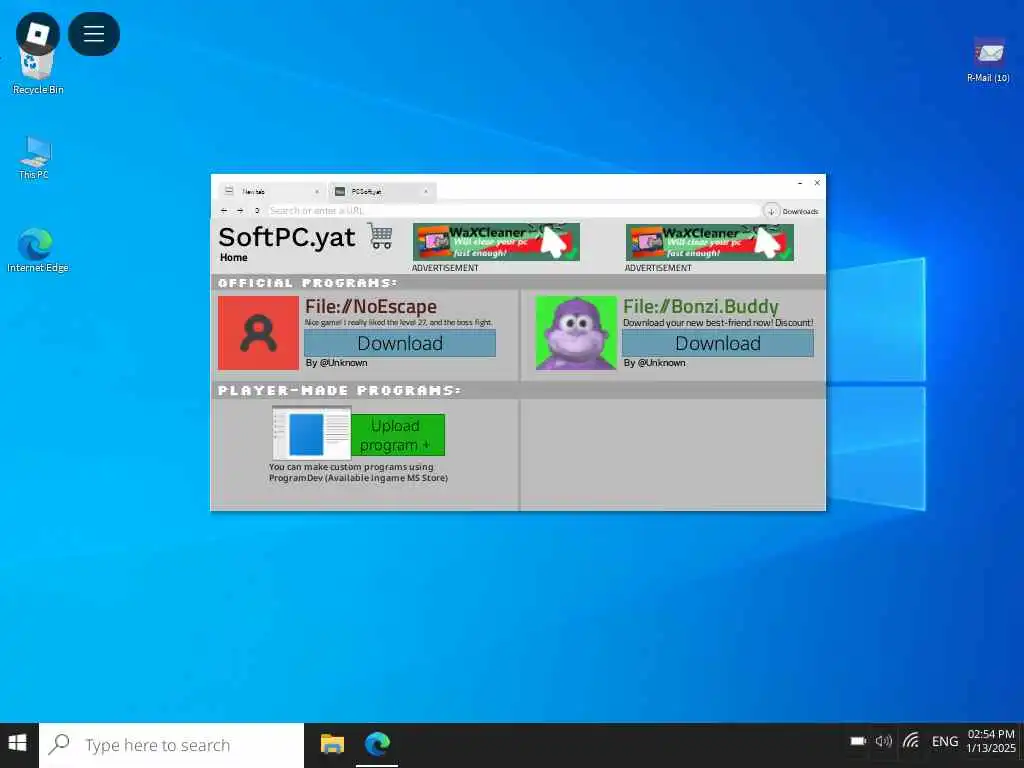This screenshot has width=1024, height=768.
Task: Click the Downloads label in browser toolbar
Action: pos(800,212)
